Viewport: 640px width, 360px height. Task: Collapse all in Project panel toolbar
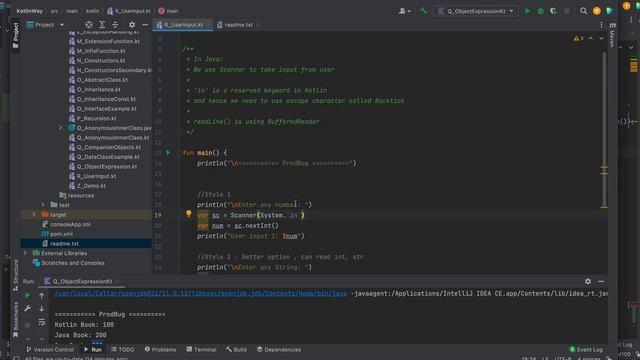pos(115,25)
